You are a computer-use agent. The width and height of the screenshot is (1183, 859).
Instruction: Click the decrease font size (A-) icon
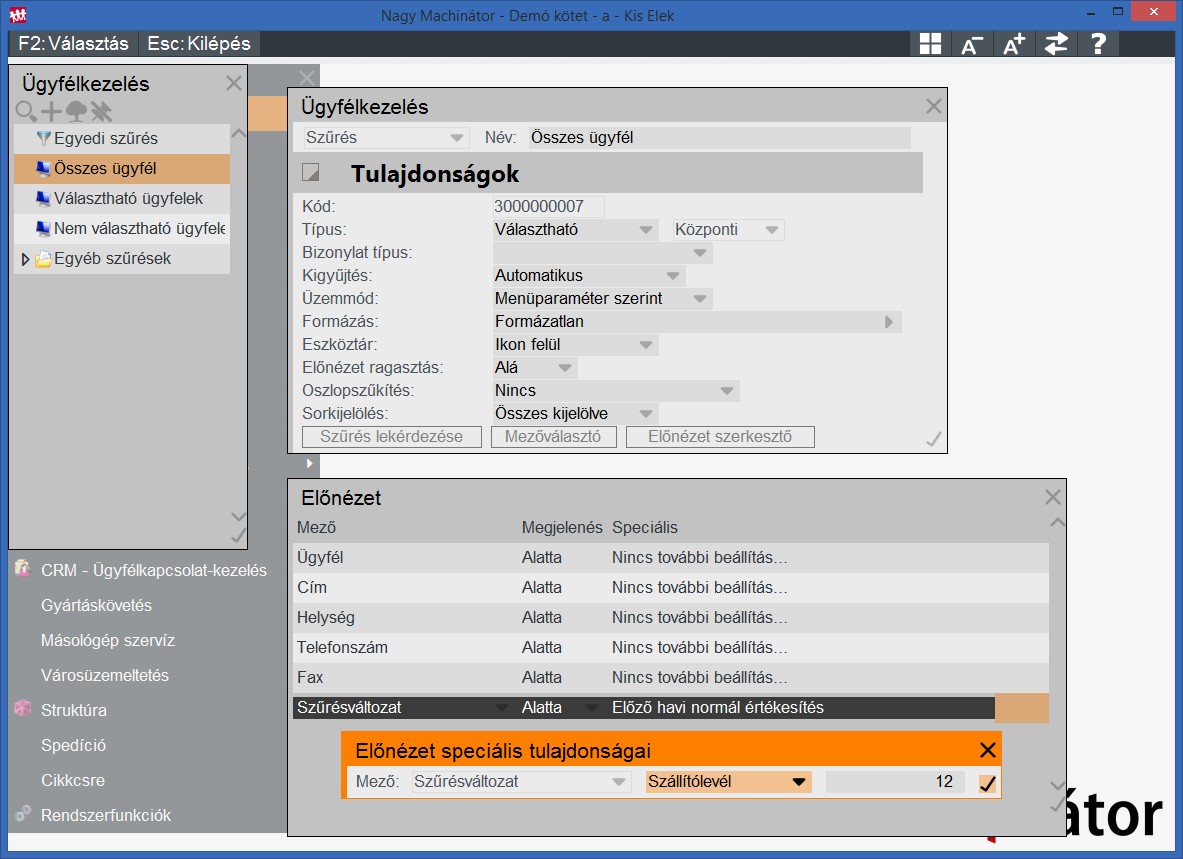click(971, 44)
